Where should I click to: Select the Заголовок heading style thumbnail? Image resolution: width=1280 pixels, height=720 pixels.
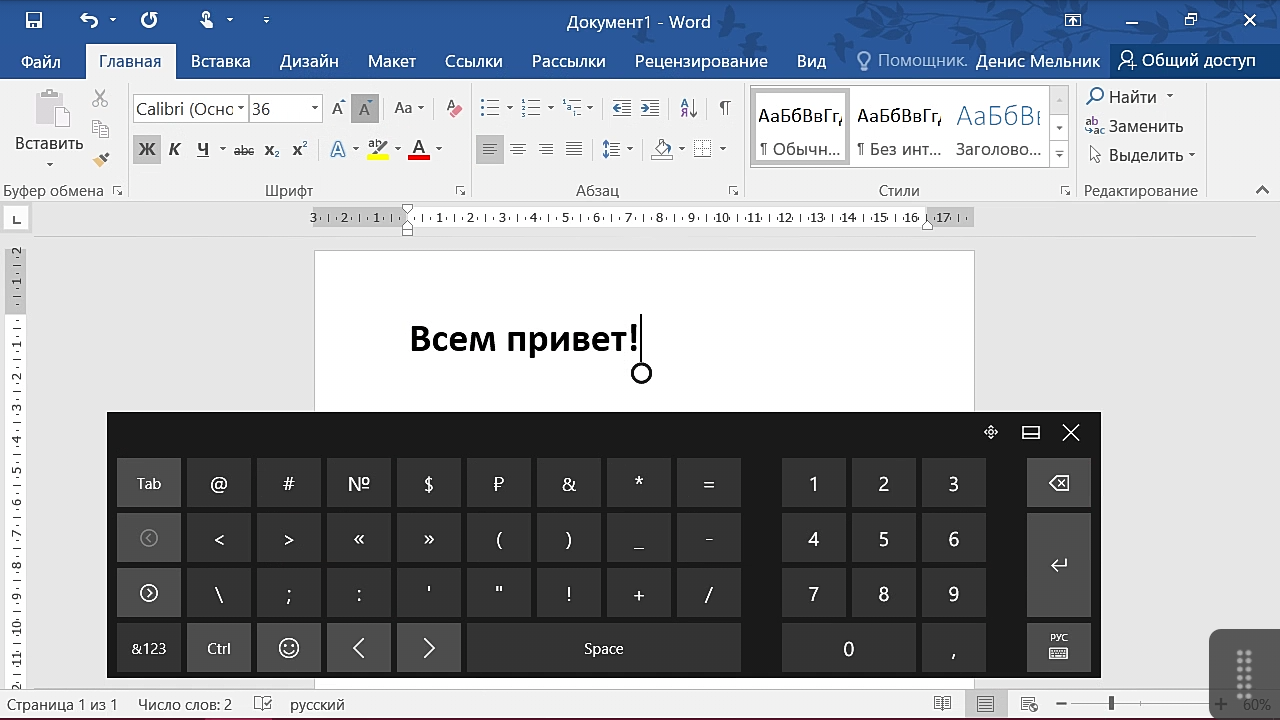click(998, 131)
